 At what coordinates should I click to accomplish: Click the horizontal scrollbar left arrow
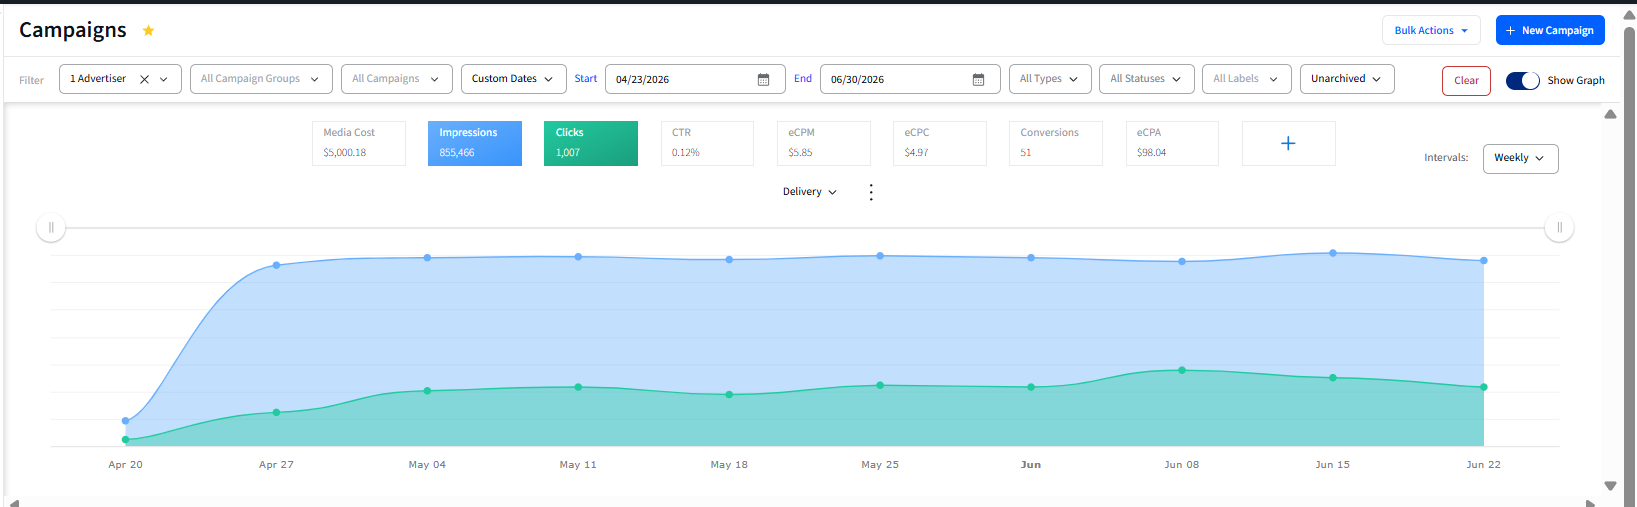(13, 502)
